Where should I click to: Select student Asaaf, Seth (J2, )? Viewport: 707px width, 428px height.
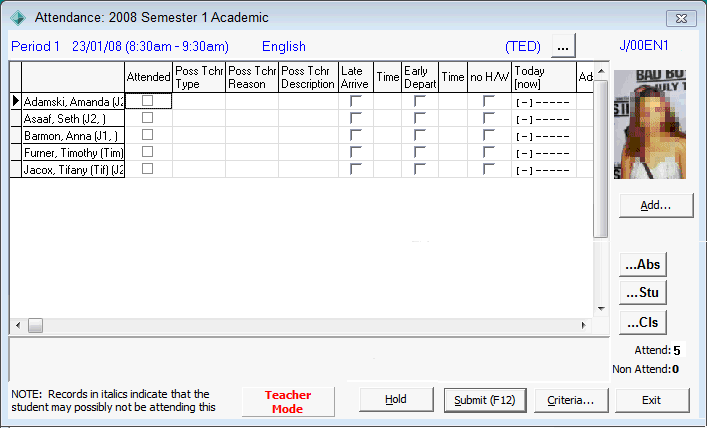(x=73, y=119)
